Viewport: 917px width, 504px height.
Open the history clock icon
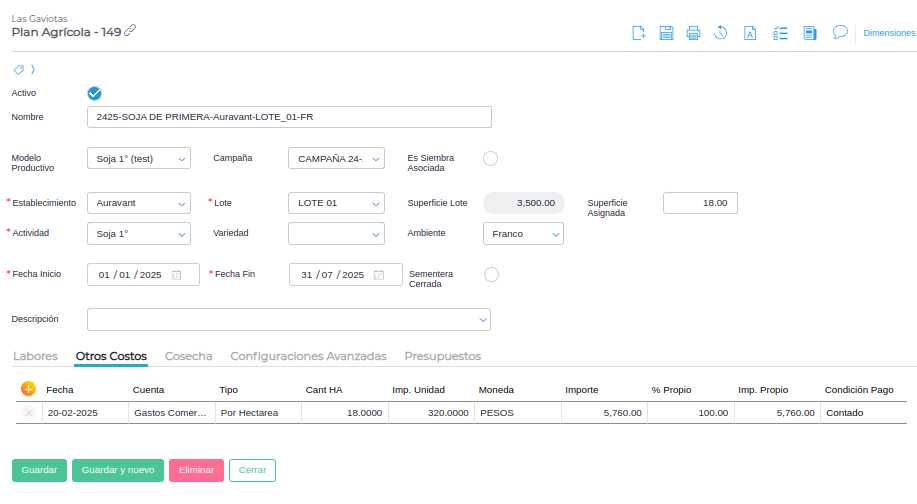click(721, 33)
